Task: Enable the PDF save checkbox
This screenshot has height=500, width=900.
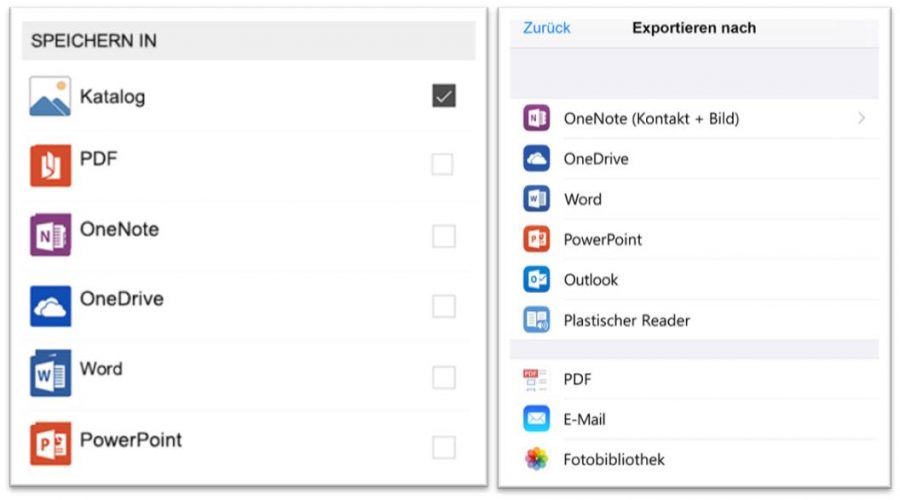Action: coord(443,164)
